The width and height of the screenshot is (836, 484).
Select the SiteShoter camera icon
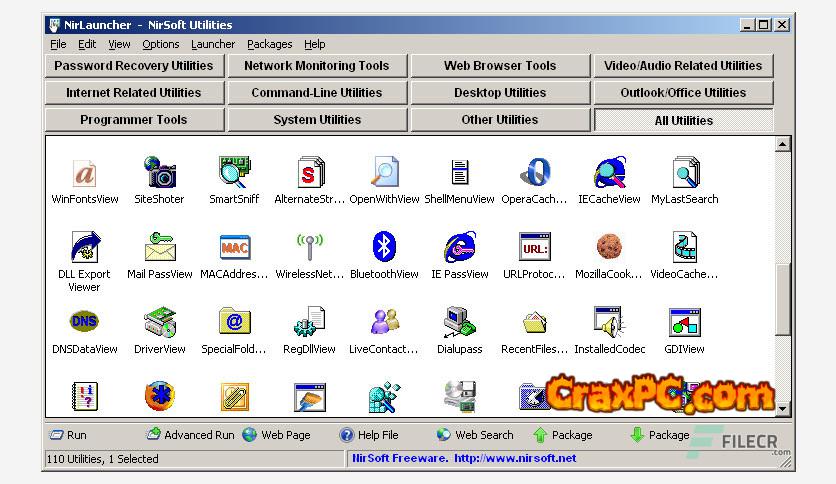(159, 172)
